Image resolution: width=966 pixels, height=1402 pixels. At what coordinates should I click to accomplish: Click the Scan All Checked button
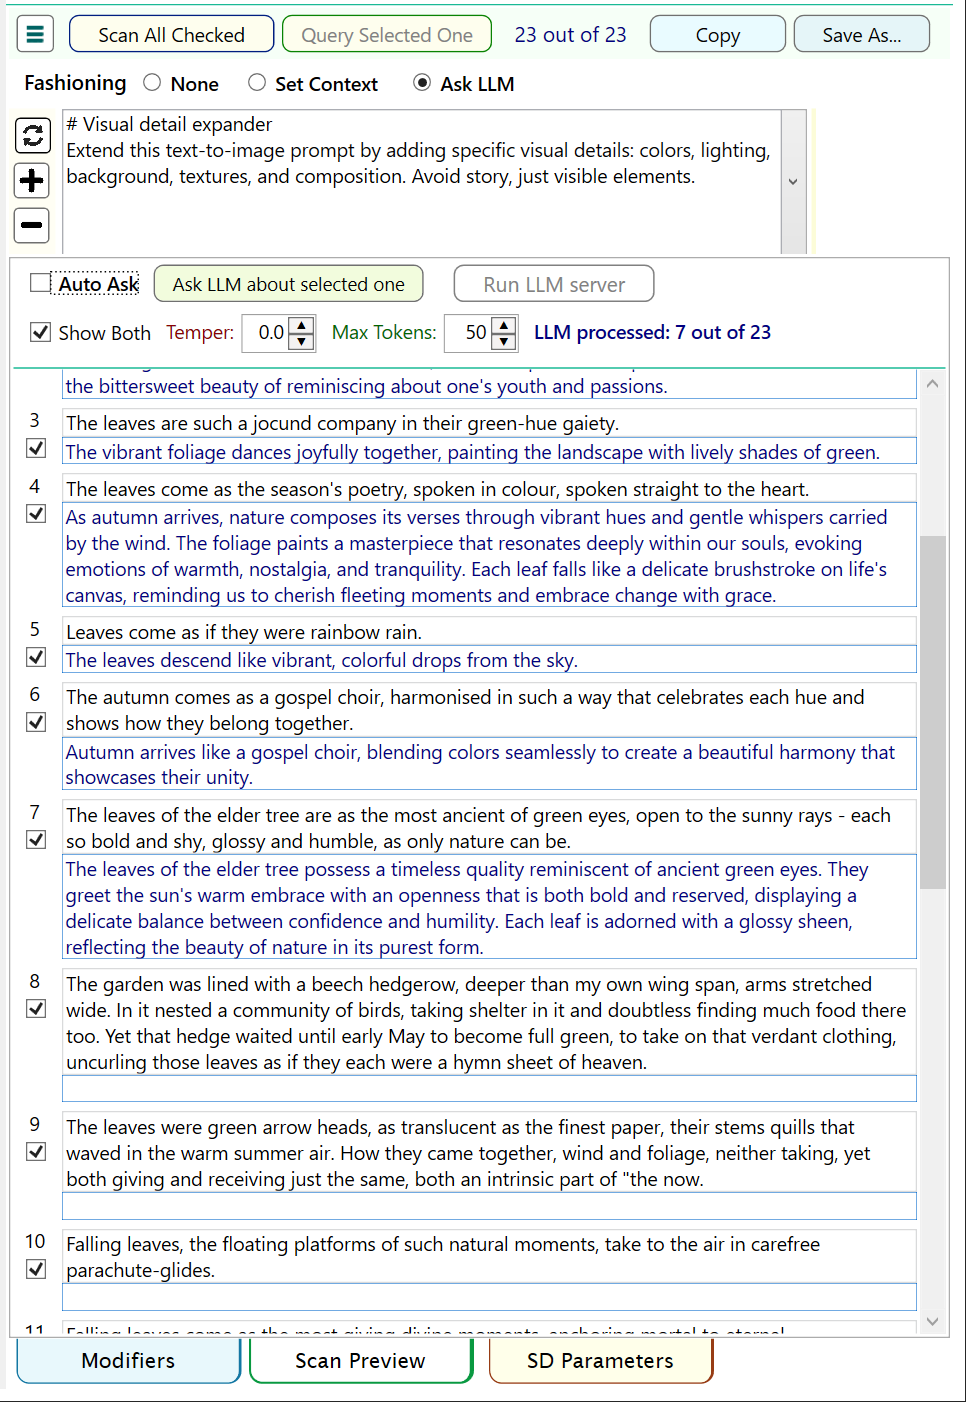(171, 34)
